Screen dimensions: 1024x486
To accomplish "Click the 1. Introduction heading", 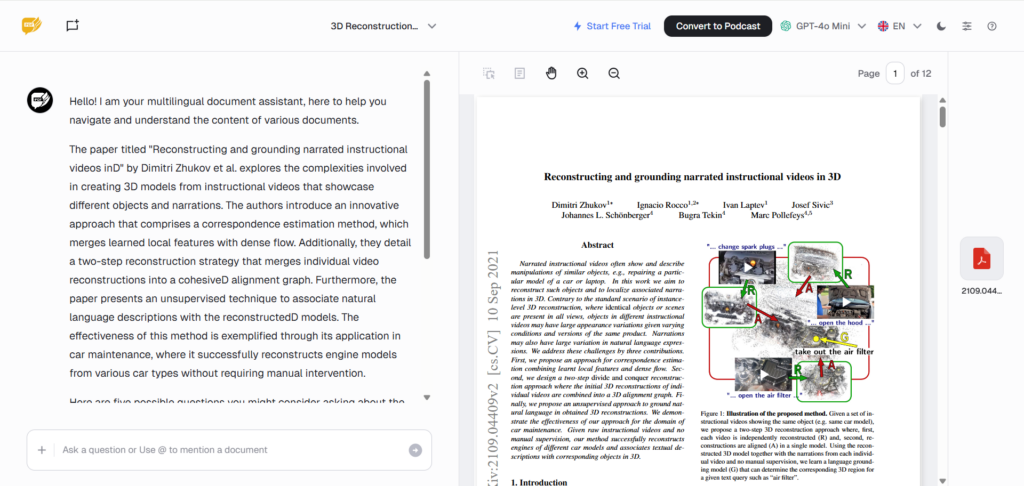I will pyautogui.click(x=539, y=482).
